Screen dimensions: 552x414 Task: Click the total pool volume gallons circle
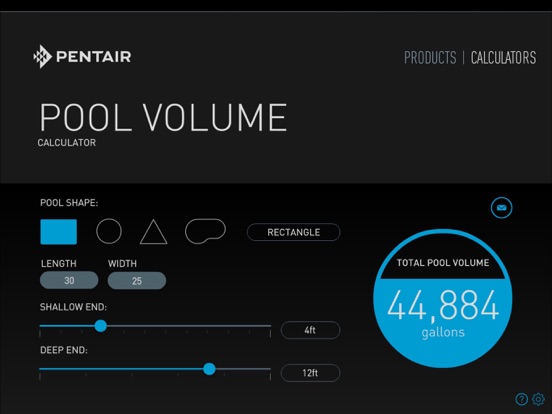click(x=443, y=299)
